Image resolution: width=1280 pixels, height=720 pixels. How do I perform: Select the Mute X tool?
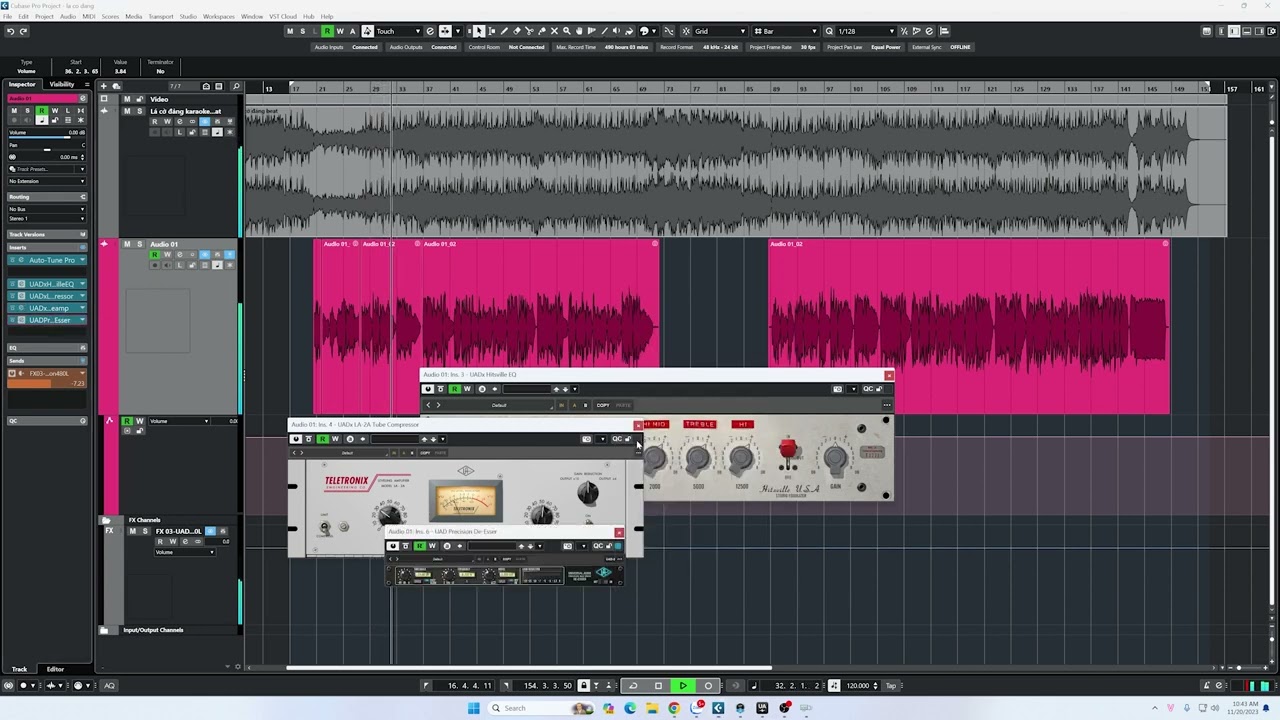(x=554, y=31)
